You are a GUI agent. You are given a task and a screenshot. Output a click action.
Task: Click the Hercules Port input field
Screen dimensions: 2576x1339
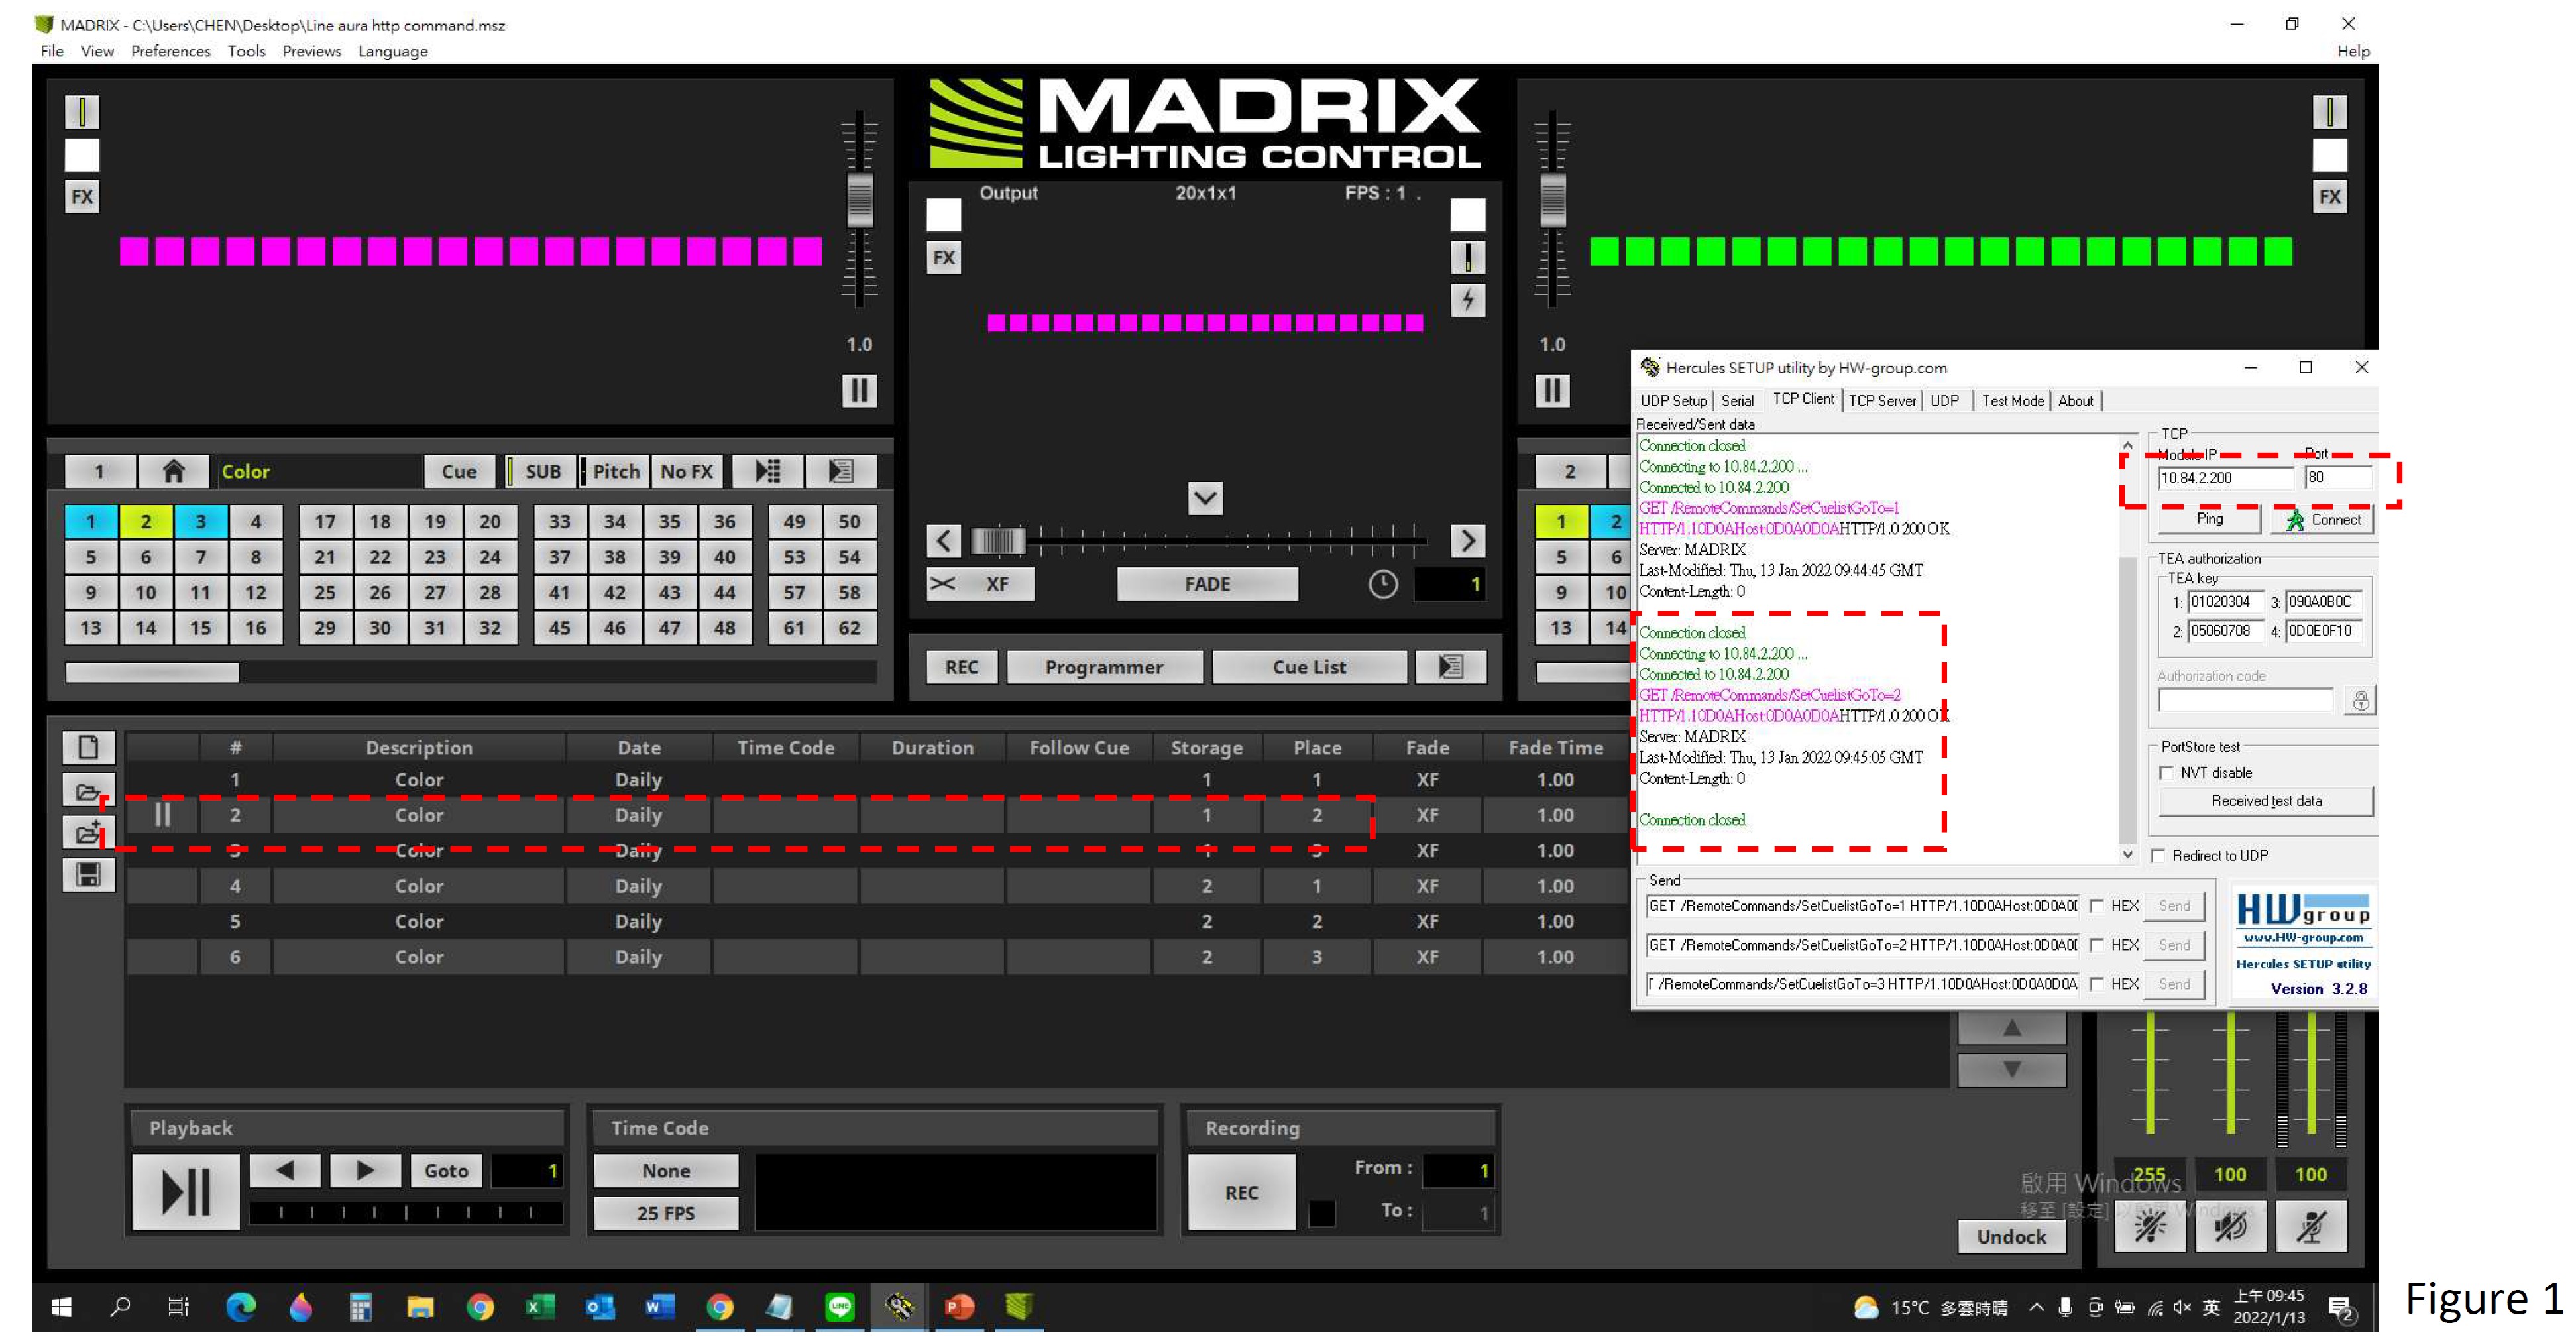2338,478
